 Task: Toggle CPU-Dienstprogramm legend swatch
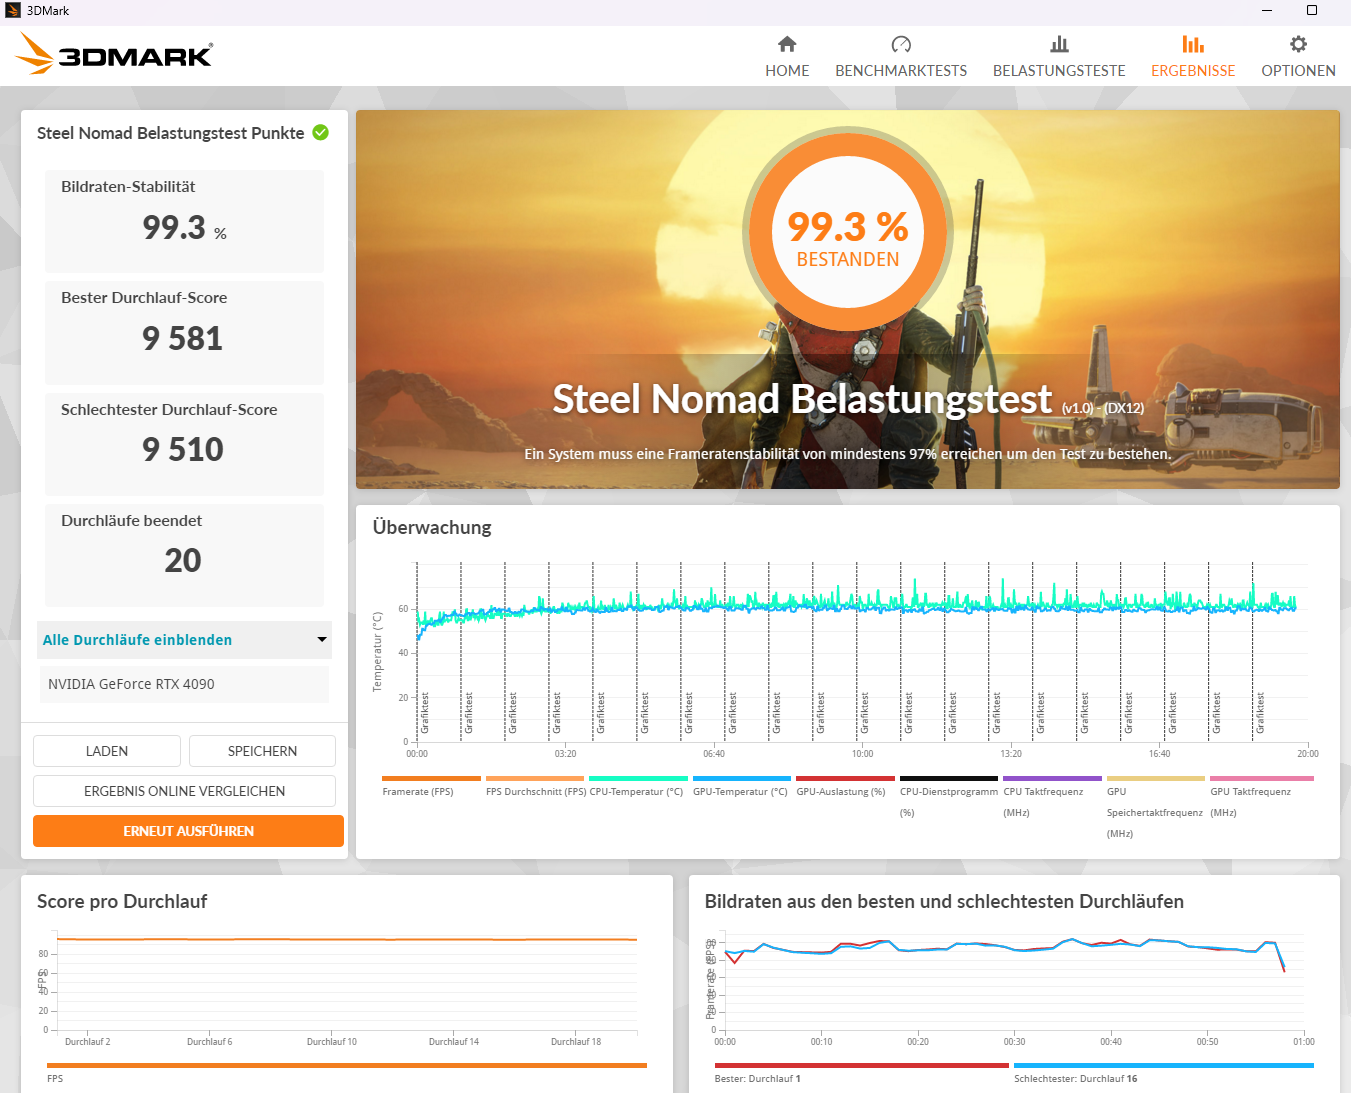(x=949, y=778)
